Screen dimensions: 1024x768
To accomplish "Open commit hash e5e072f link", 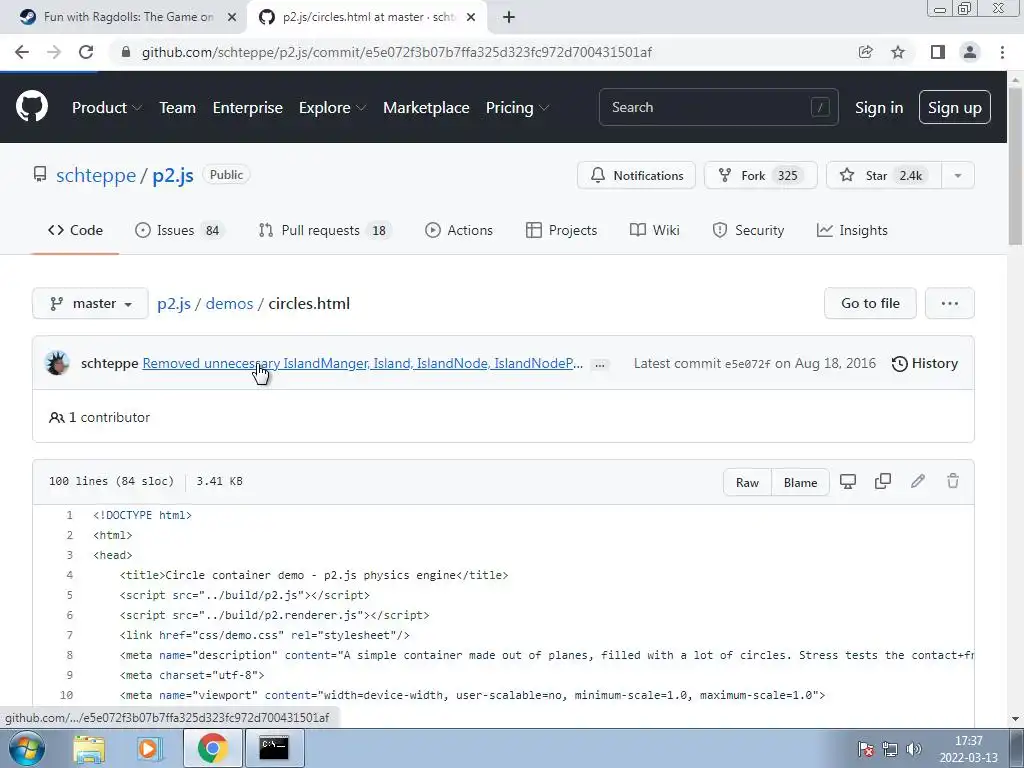I will pyautogui.click(x=747, y=364).
